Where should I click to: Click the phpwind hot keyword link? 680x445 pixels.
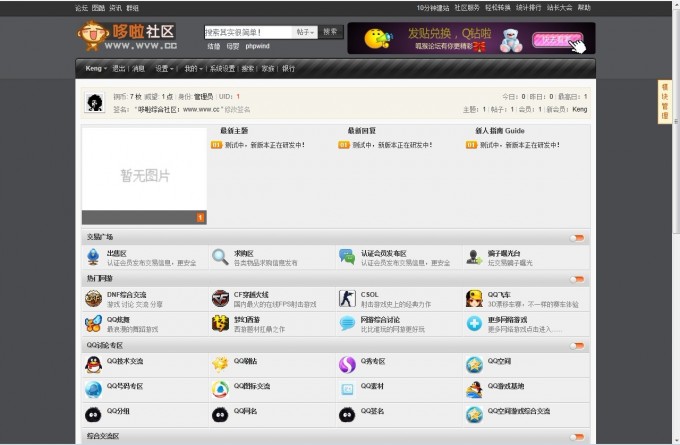pos(258,46)
